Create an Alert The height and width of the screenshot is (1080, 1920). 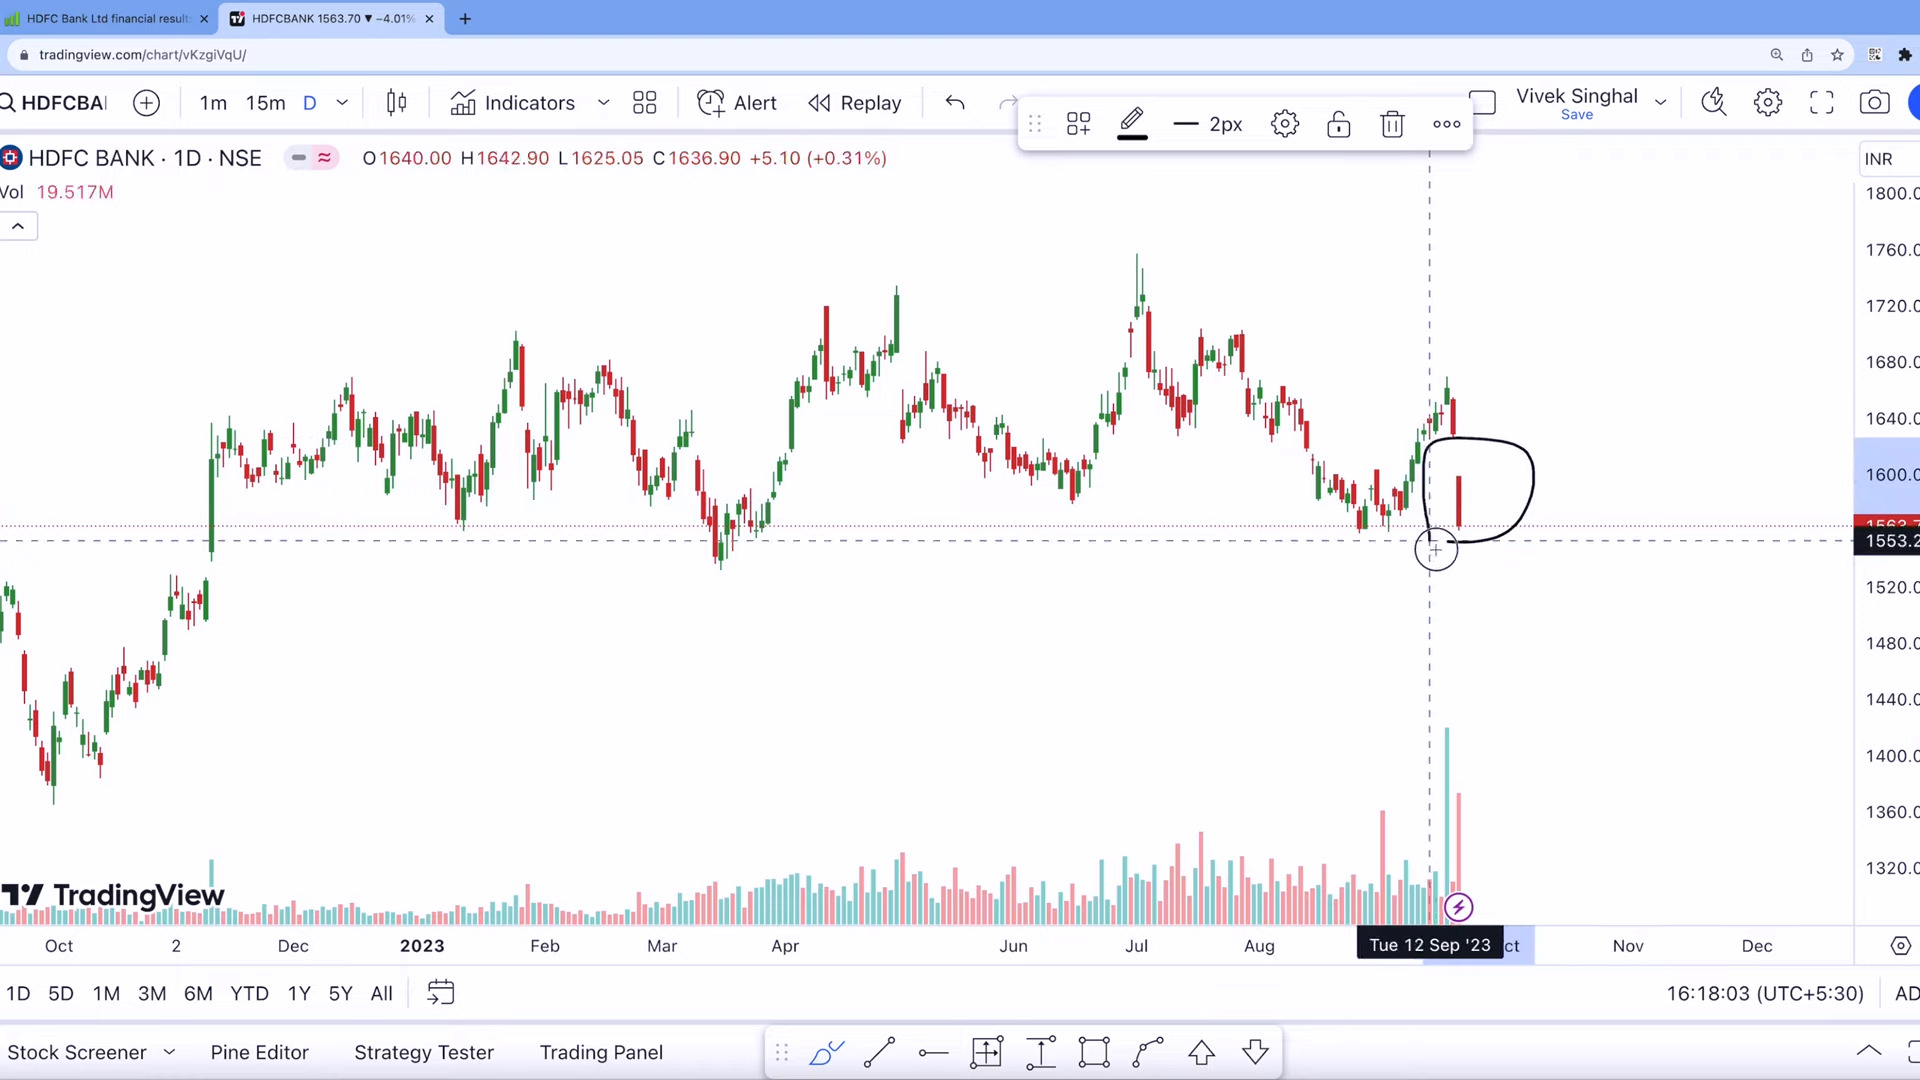click(737, 103)
